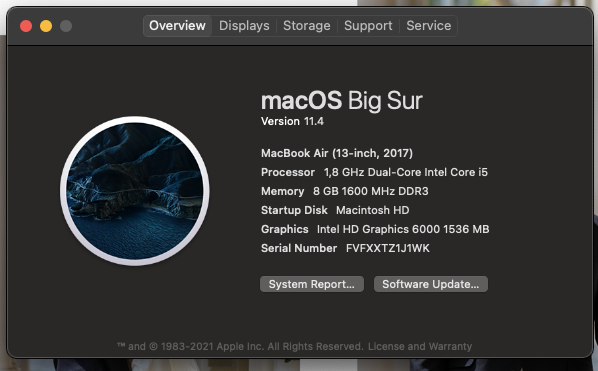Click Intel HD Graphics 6000 1536 MB
Image resolution: width=598 pixels, height=371 pixels.
403,229
